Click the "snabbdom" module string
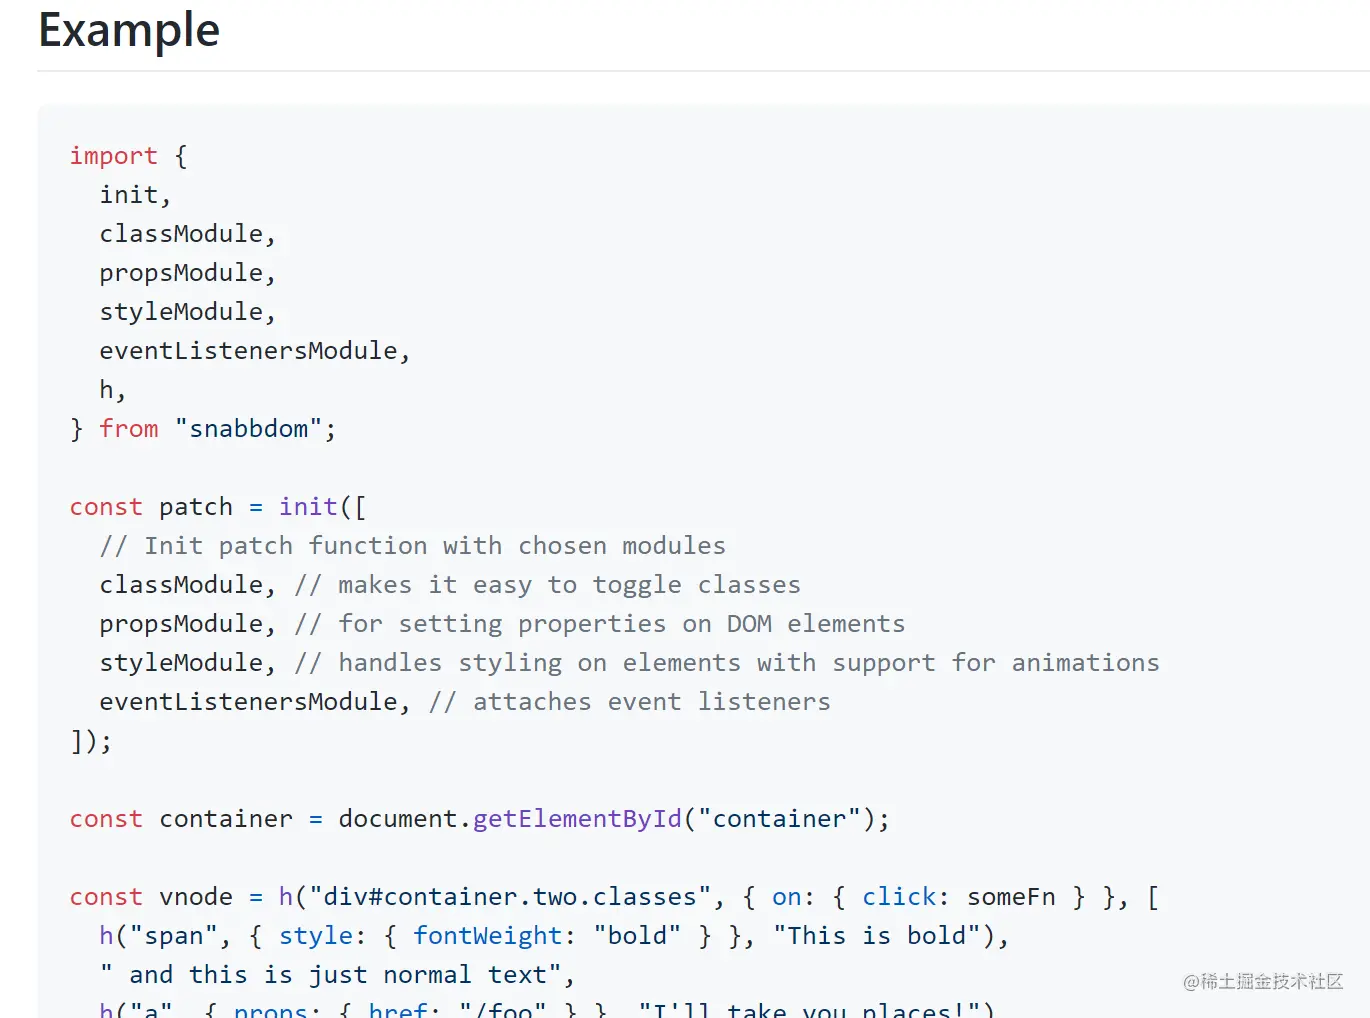Image resolution: width=1370 pixels, height=1018 pixels. 249,429
